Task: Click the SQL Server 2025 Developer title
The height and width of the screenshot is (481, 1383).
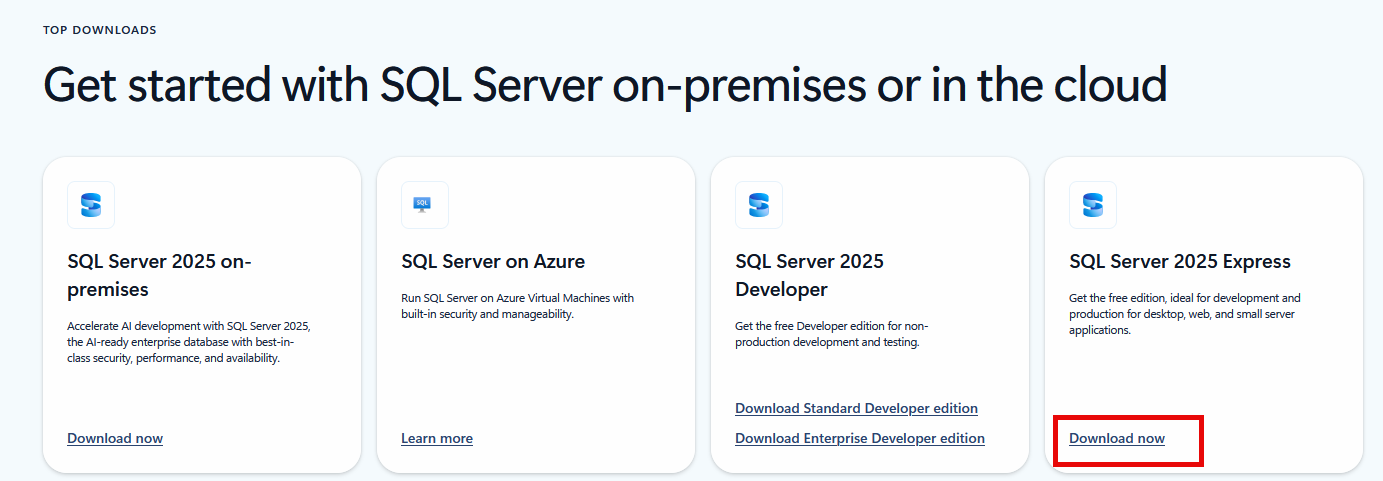Action: click(809, 275)
